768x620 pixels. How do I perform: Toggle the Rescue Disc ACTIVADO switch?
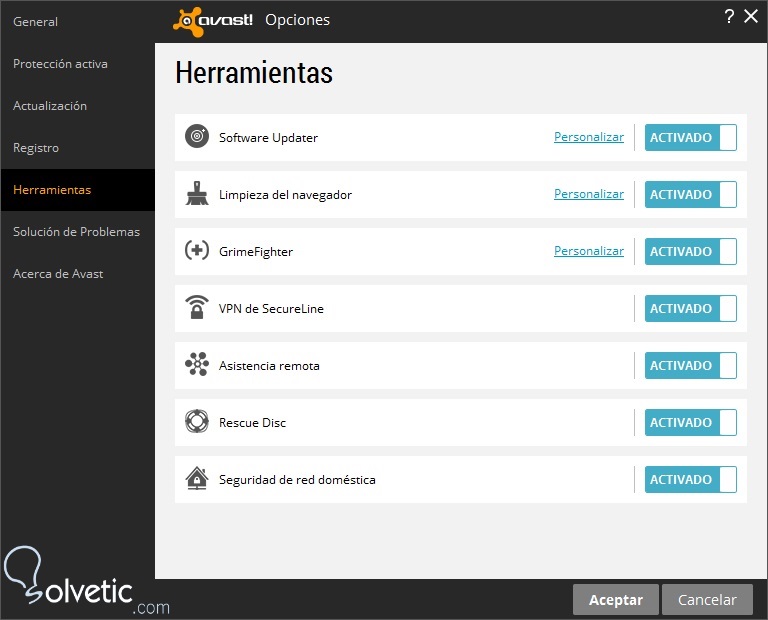point(691,422)
